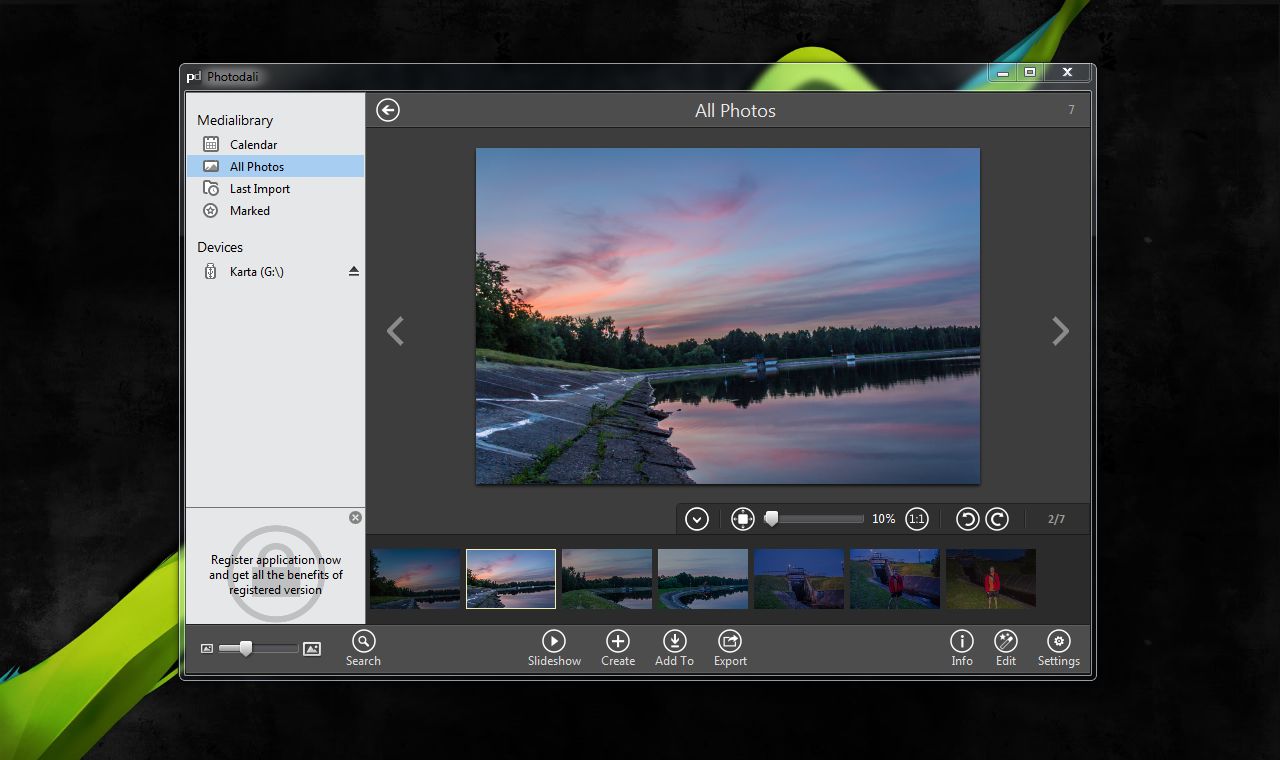Open the Edit tools
The image size is (1280, 760).
1006,648
